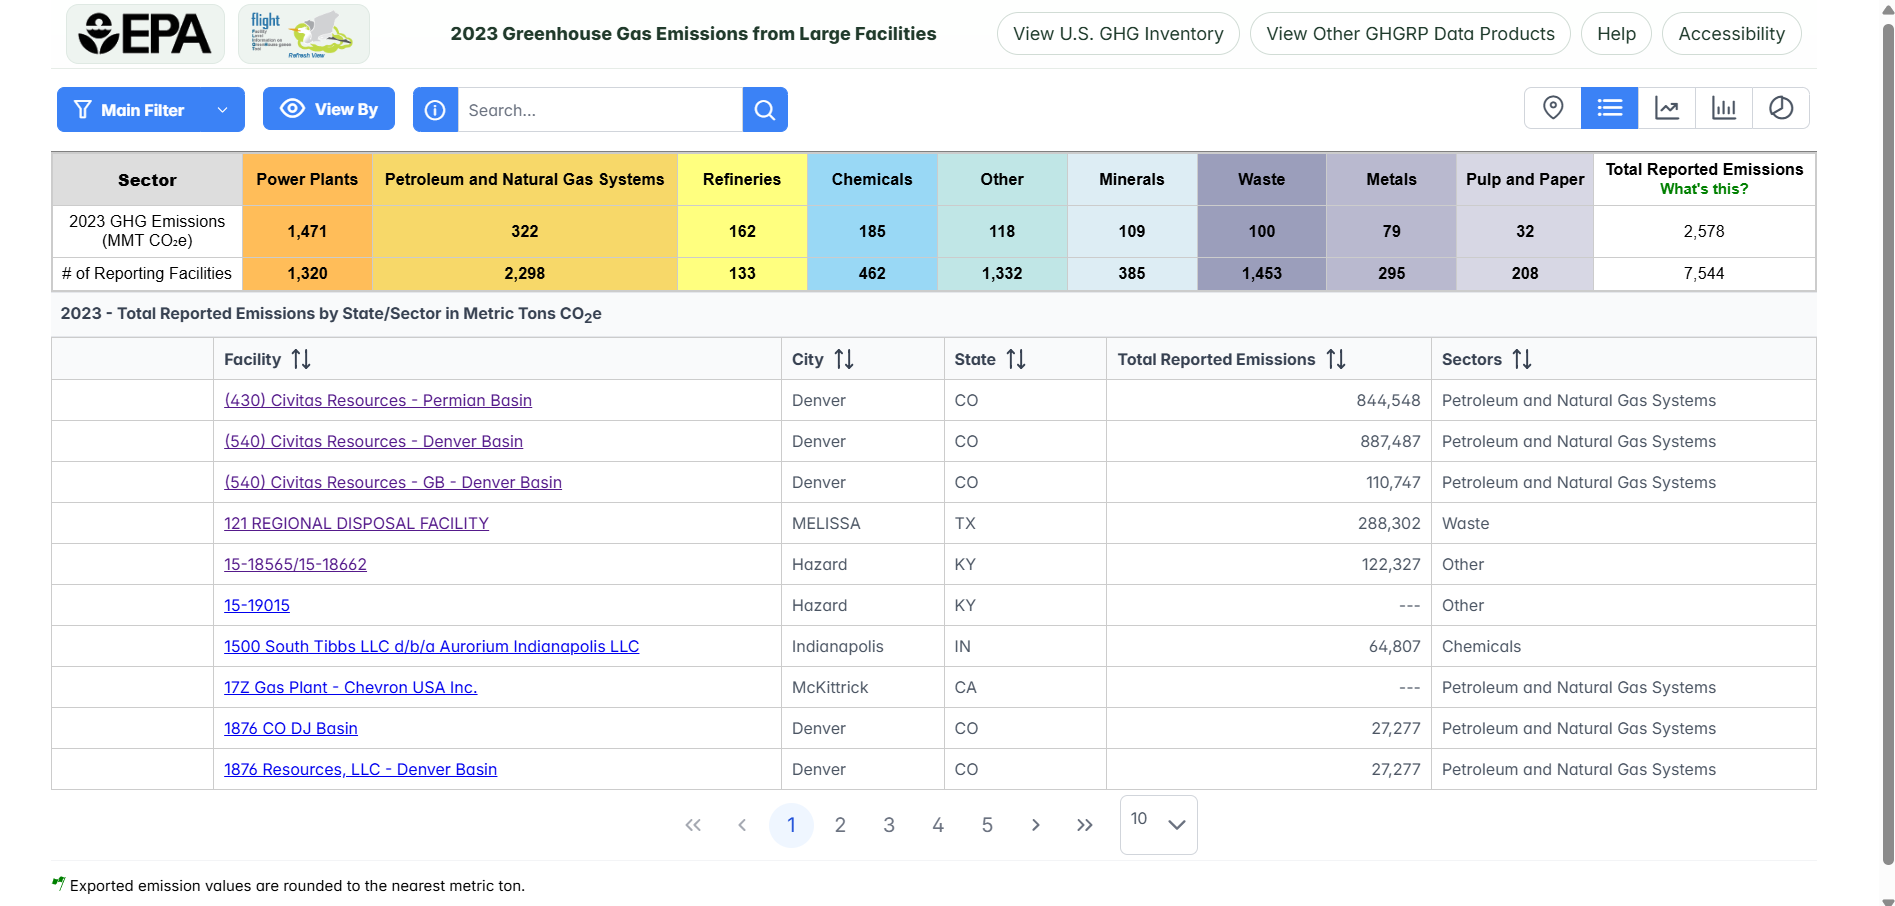The image size is (1895, 906).
Task: Open the line chart trend view
Action: [1666, 108]
